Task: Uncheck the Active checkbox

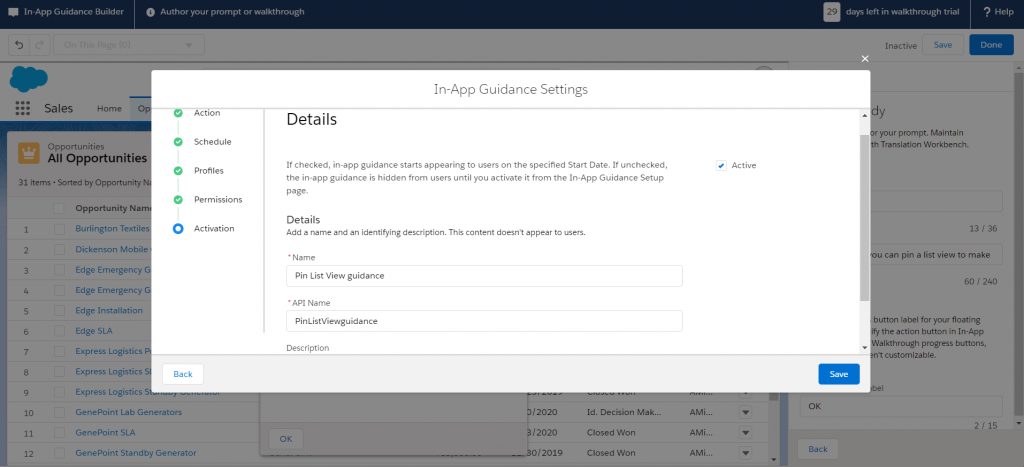Action: point(721,165)
